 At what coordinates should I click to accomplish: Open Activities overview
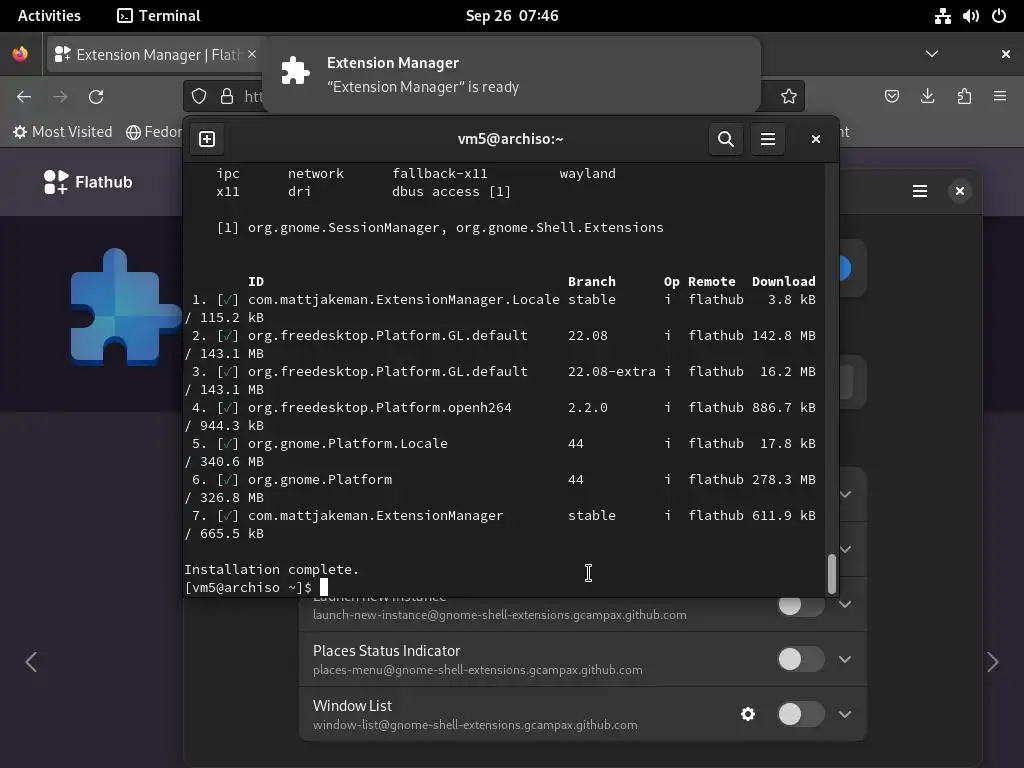pyautogui.click(x=49, y=16)
